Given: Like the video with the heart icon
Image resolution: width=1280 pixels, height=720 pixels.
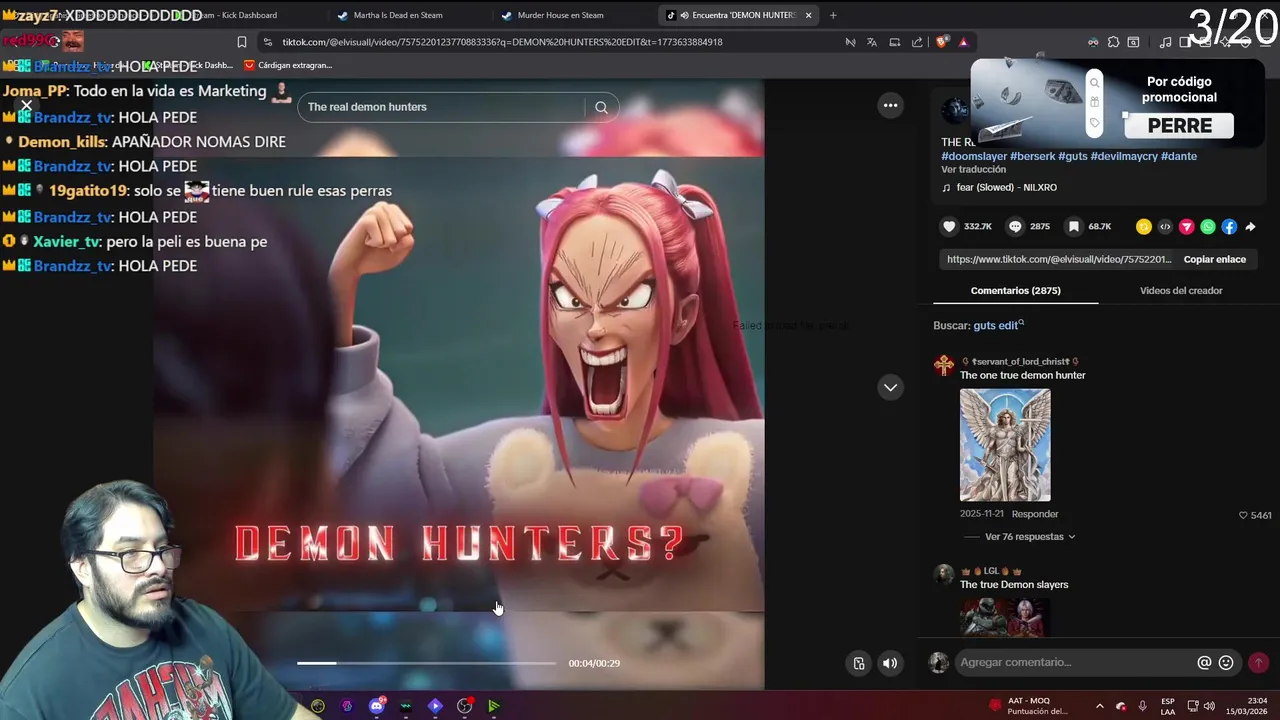Looking at the screenshot, I should pyautogui.click(x=950, y=227).
